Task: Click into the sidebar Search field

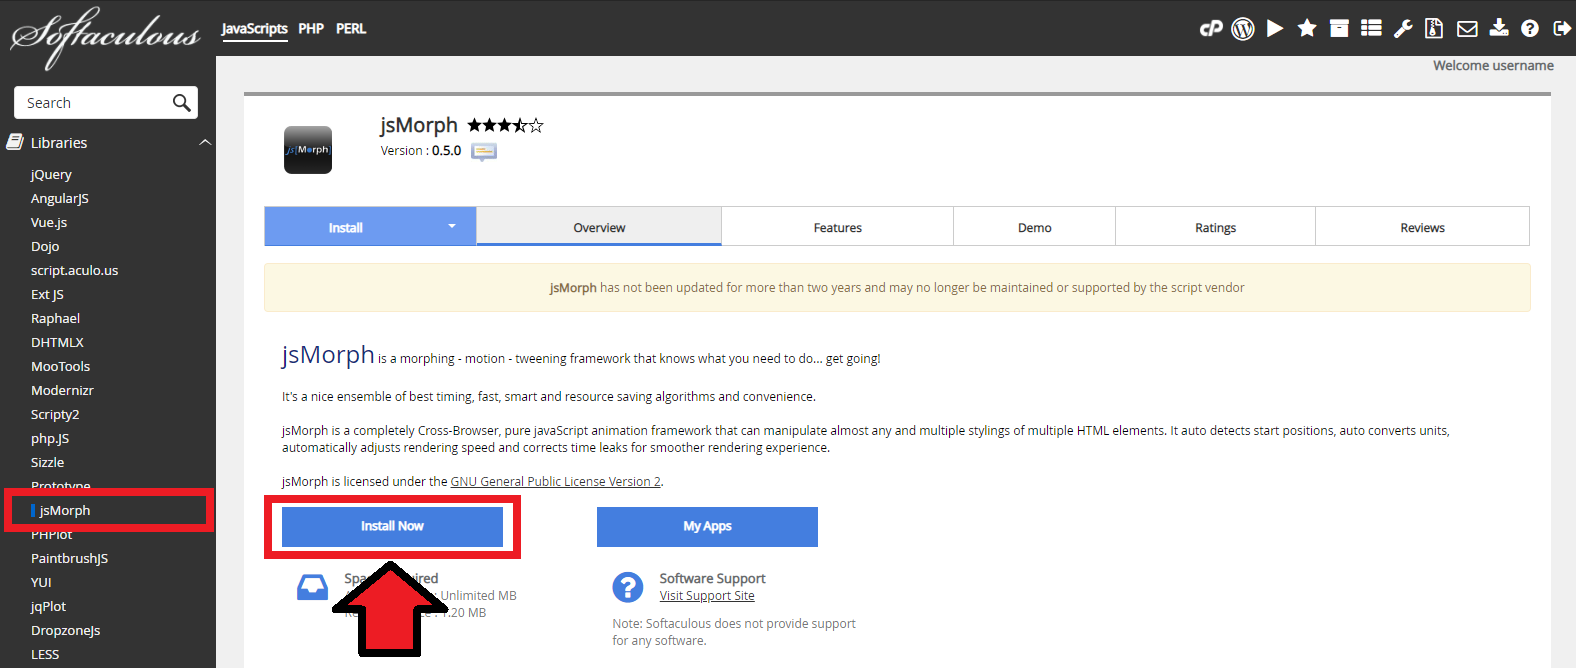Action: (95, 103)
